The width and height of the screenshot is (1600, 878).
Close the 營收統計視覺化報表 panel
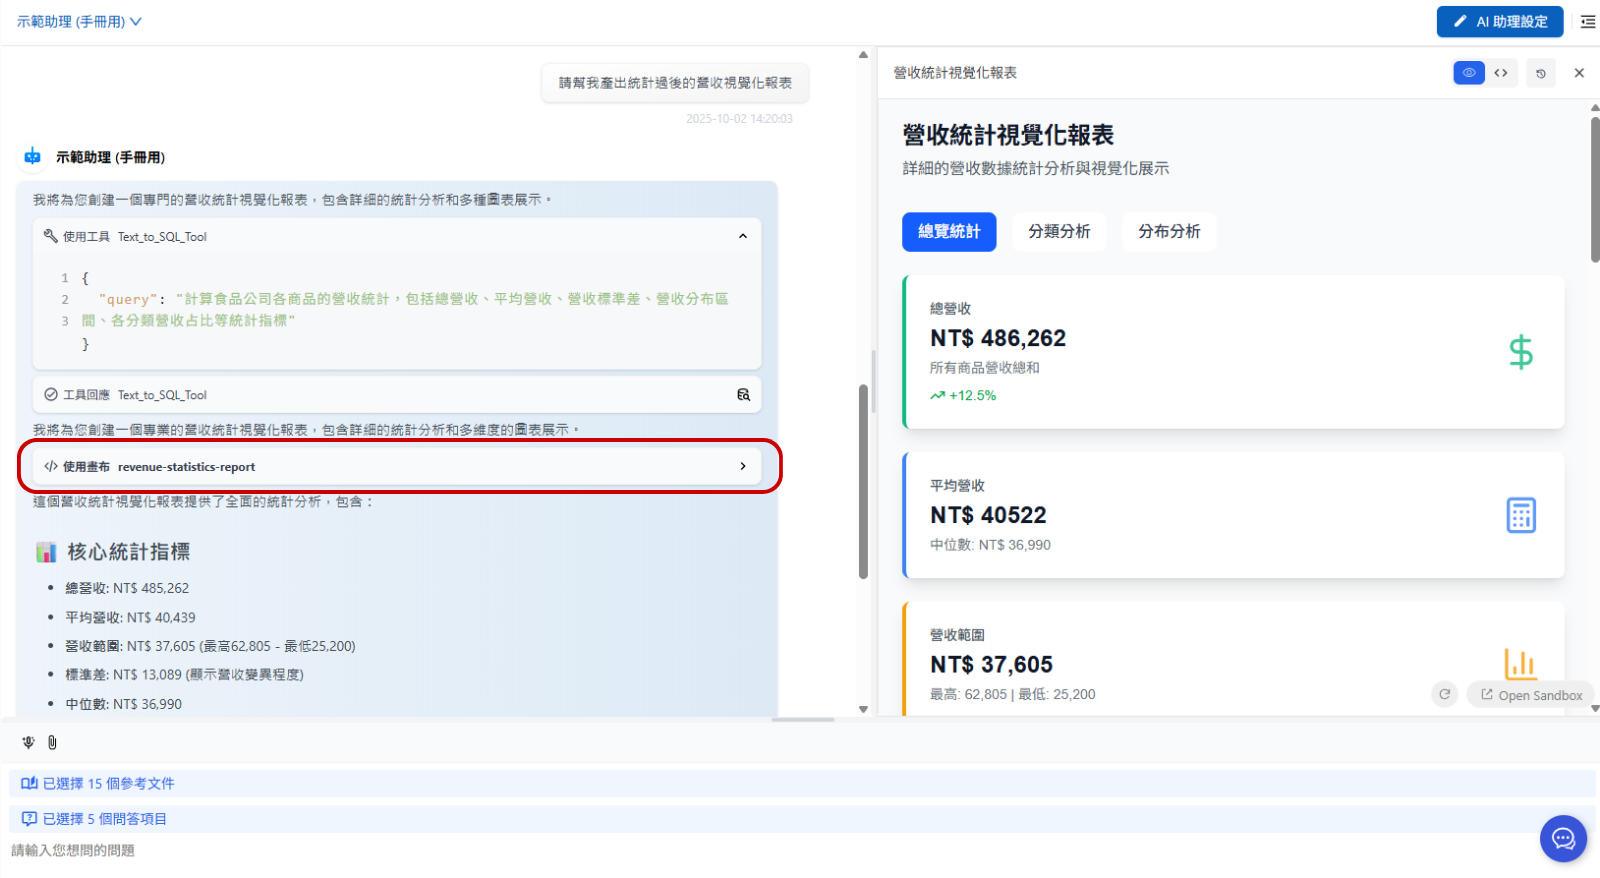[1579, 73]
